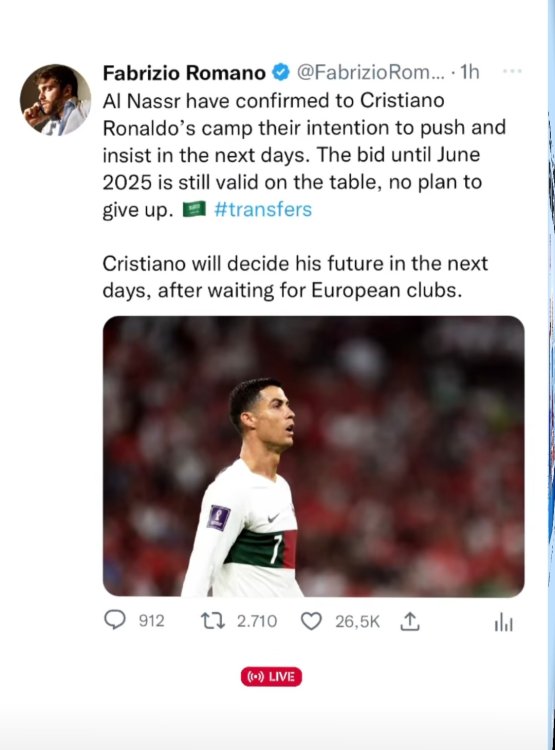Viewport: 555px width, 750px height.
Task: Open the three-dot more options menu
Action: (x=512, y=71)
